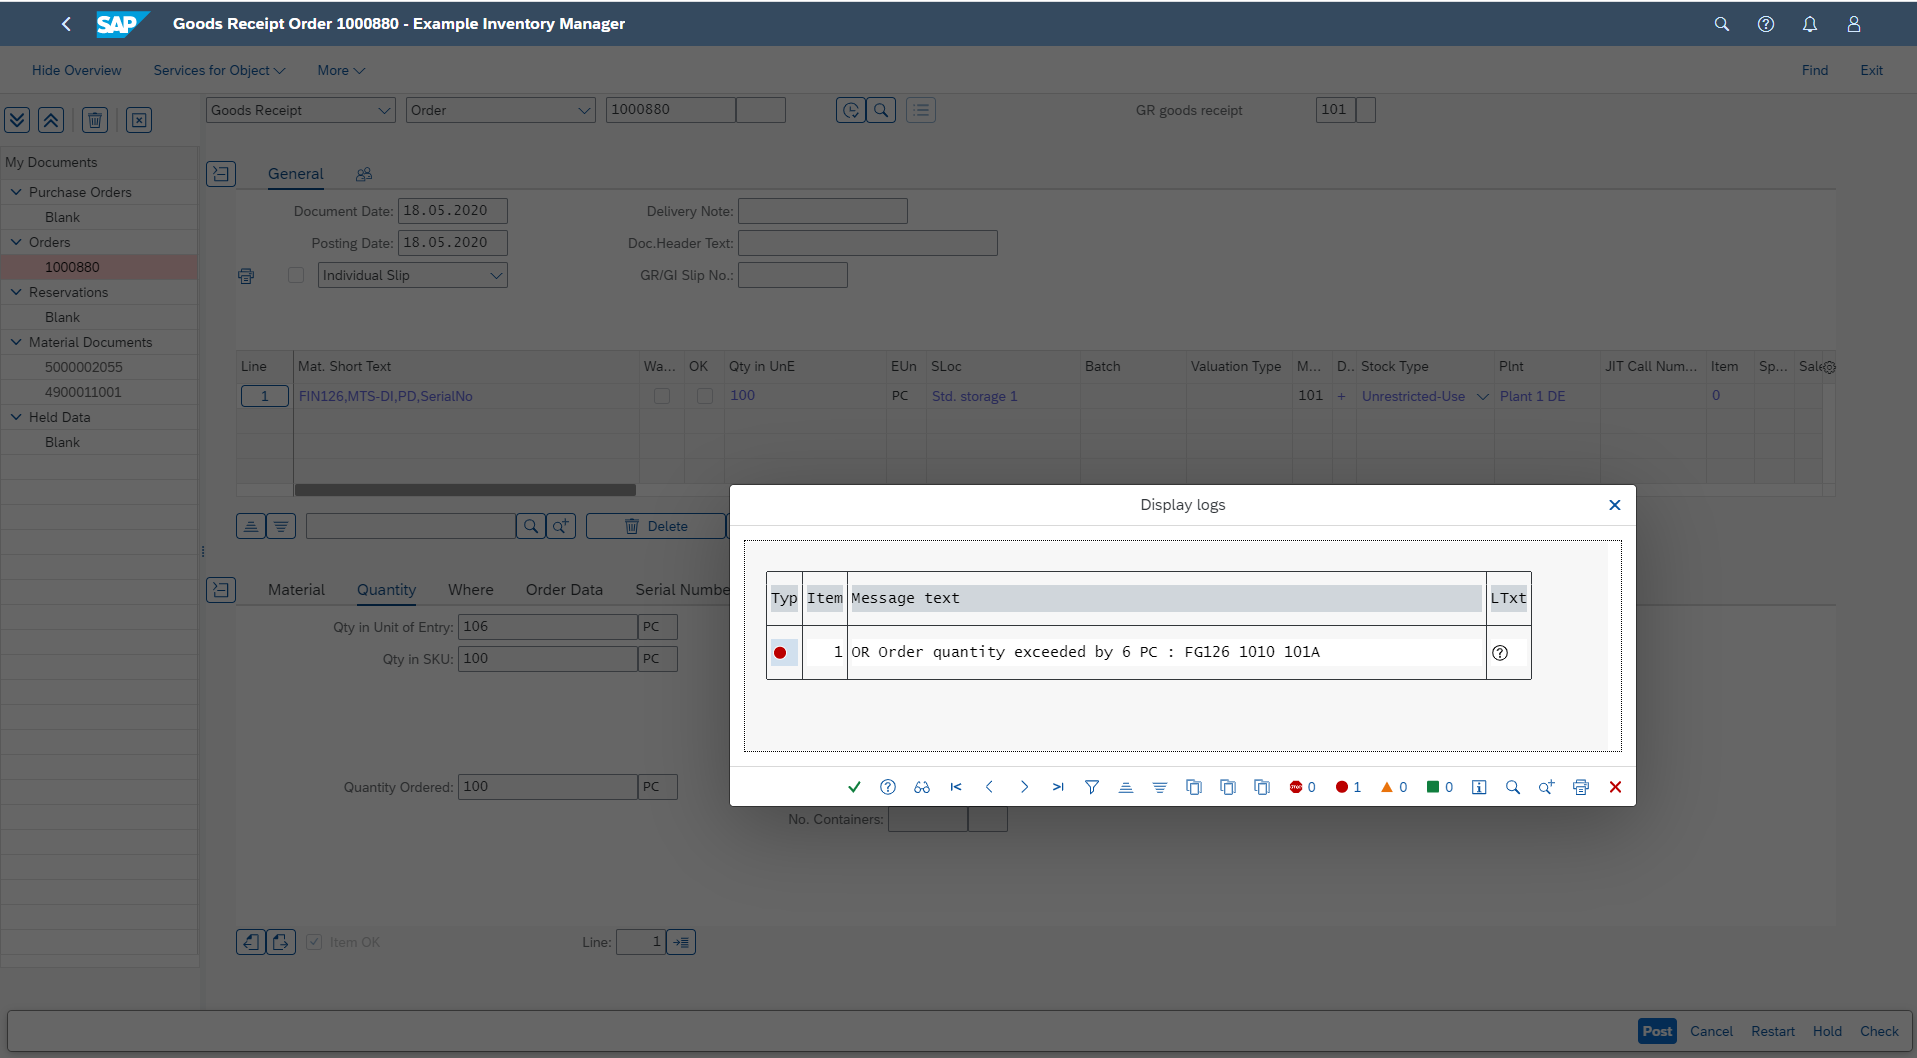The image size is (1917, 1058).
Task: Toggle the OK checkbox in line 1
Action: tap(705, 396)
